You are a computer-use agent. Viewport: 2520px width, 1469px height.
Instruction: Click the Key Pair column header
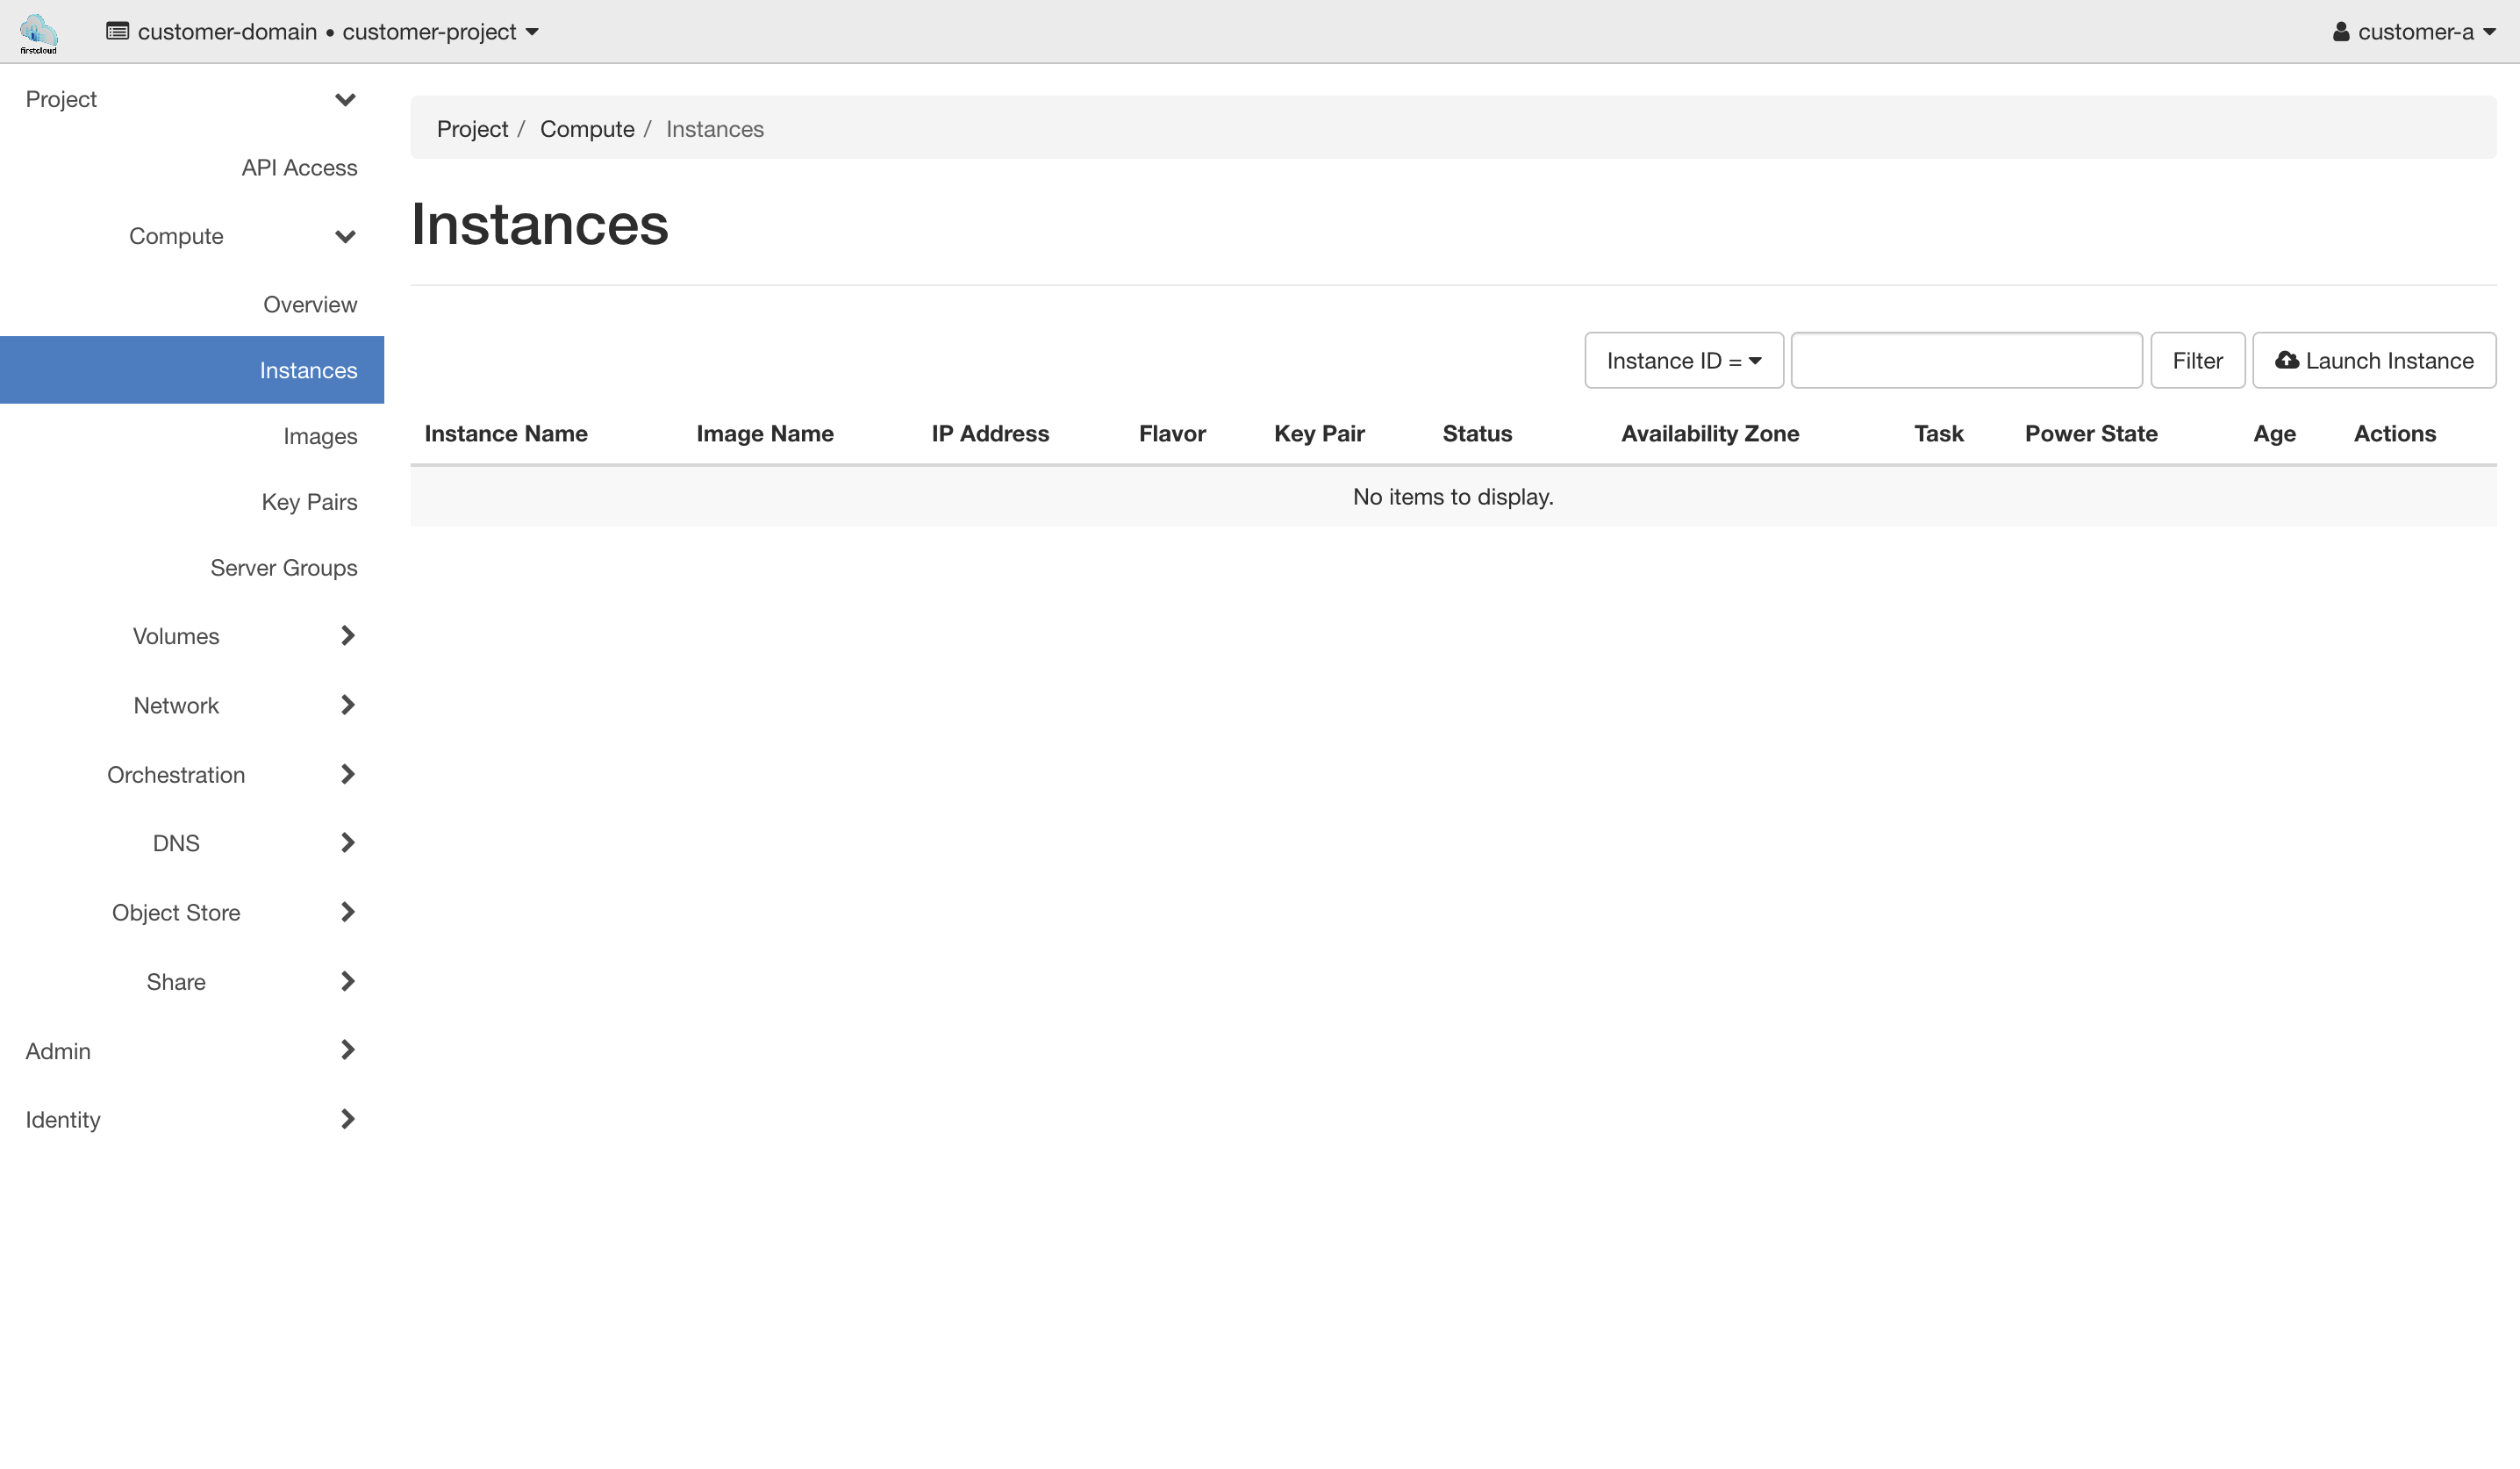pyautogui.click(x=1319, y=434)
